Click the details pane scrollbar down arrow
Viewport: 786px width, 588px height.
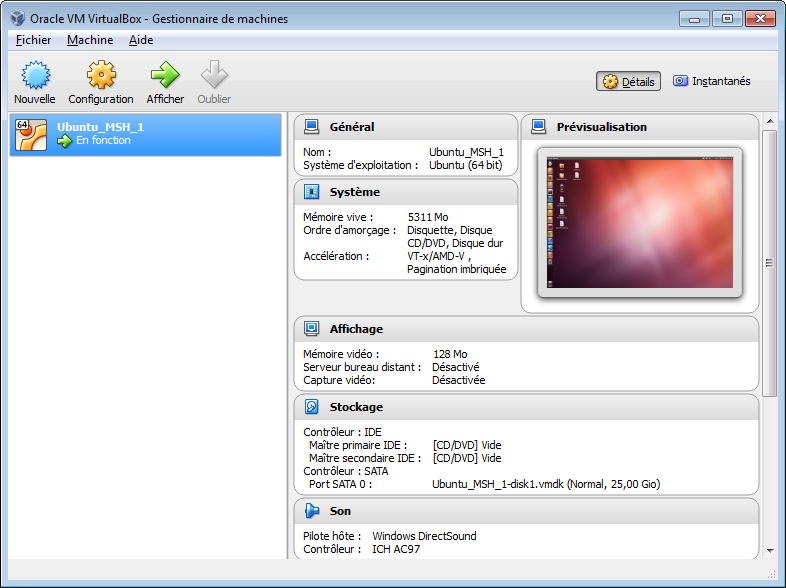[769, 550]
